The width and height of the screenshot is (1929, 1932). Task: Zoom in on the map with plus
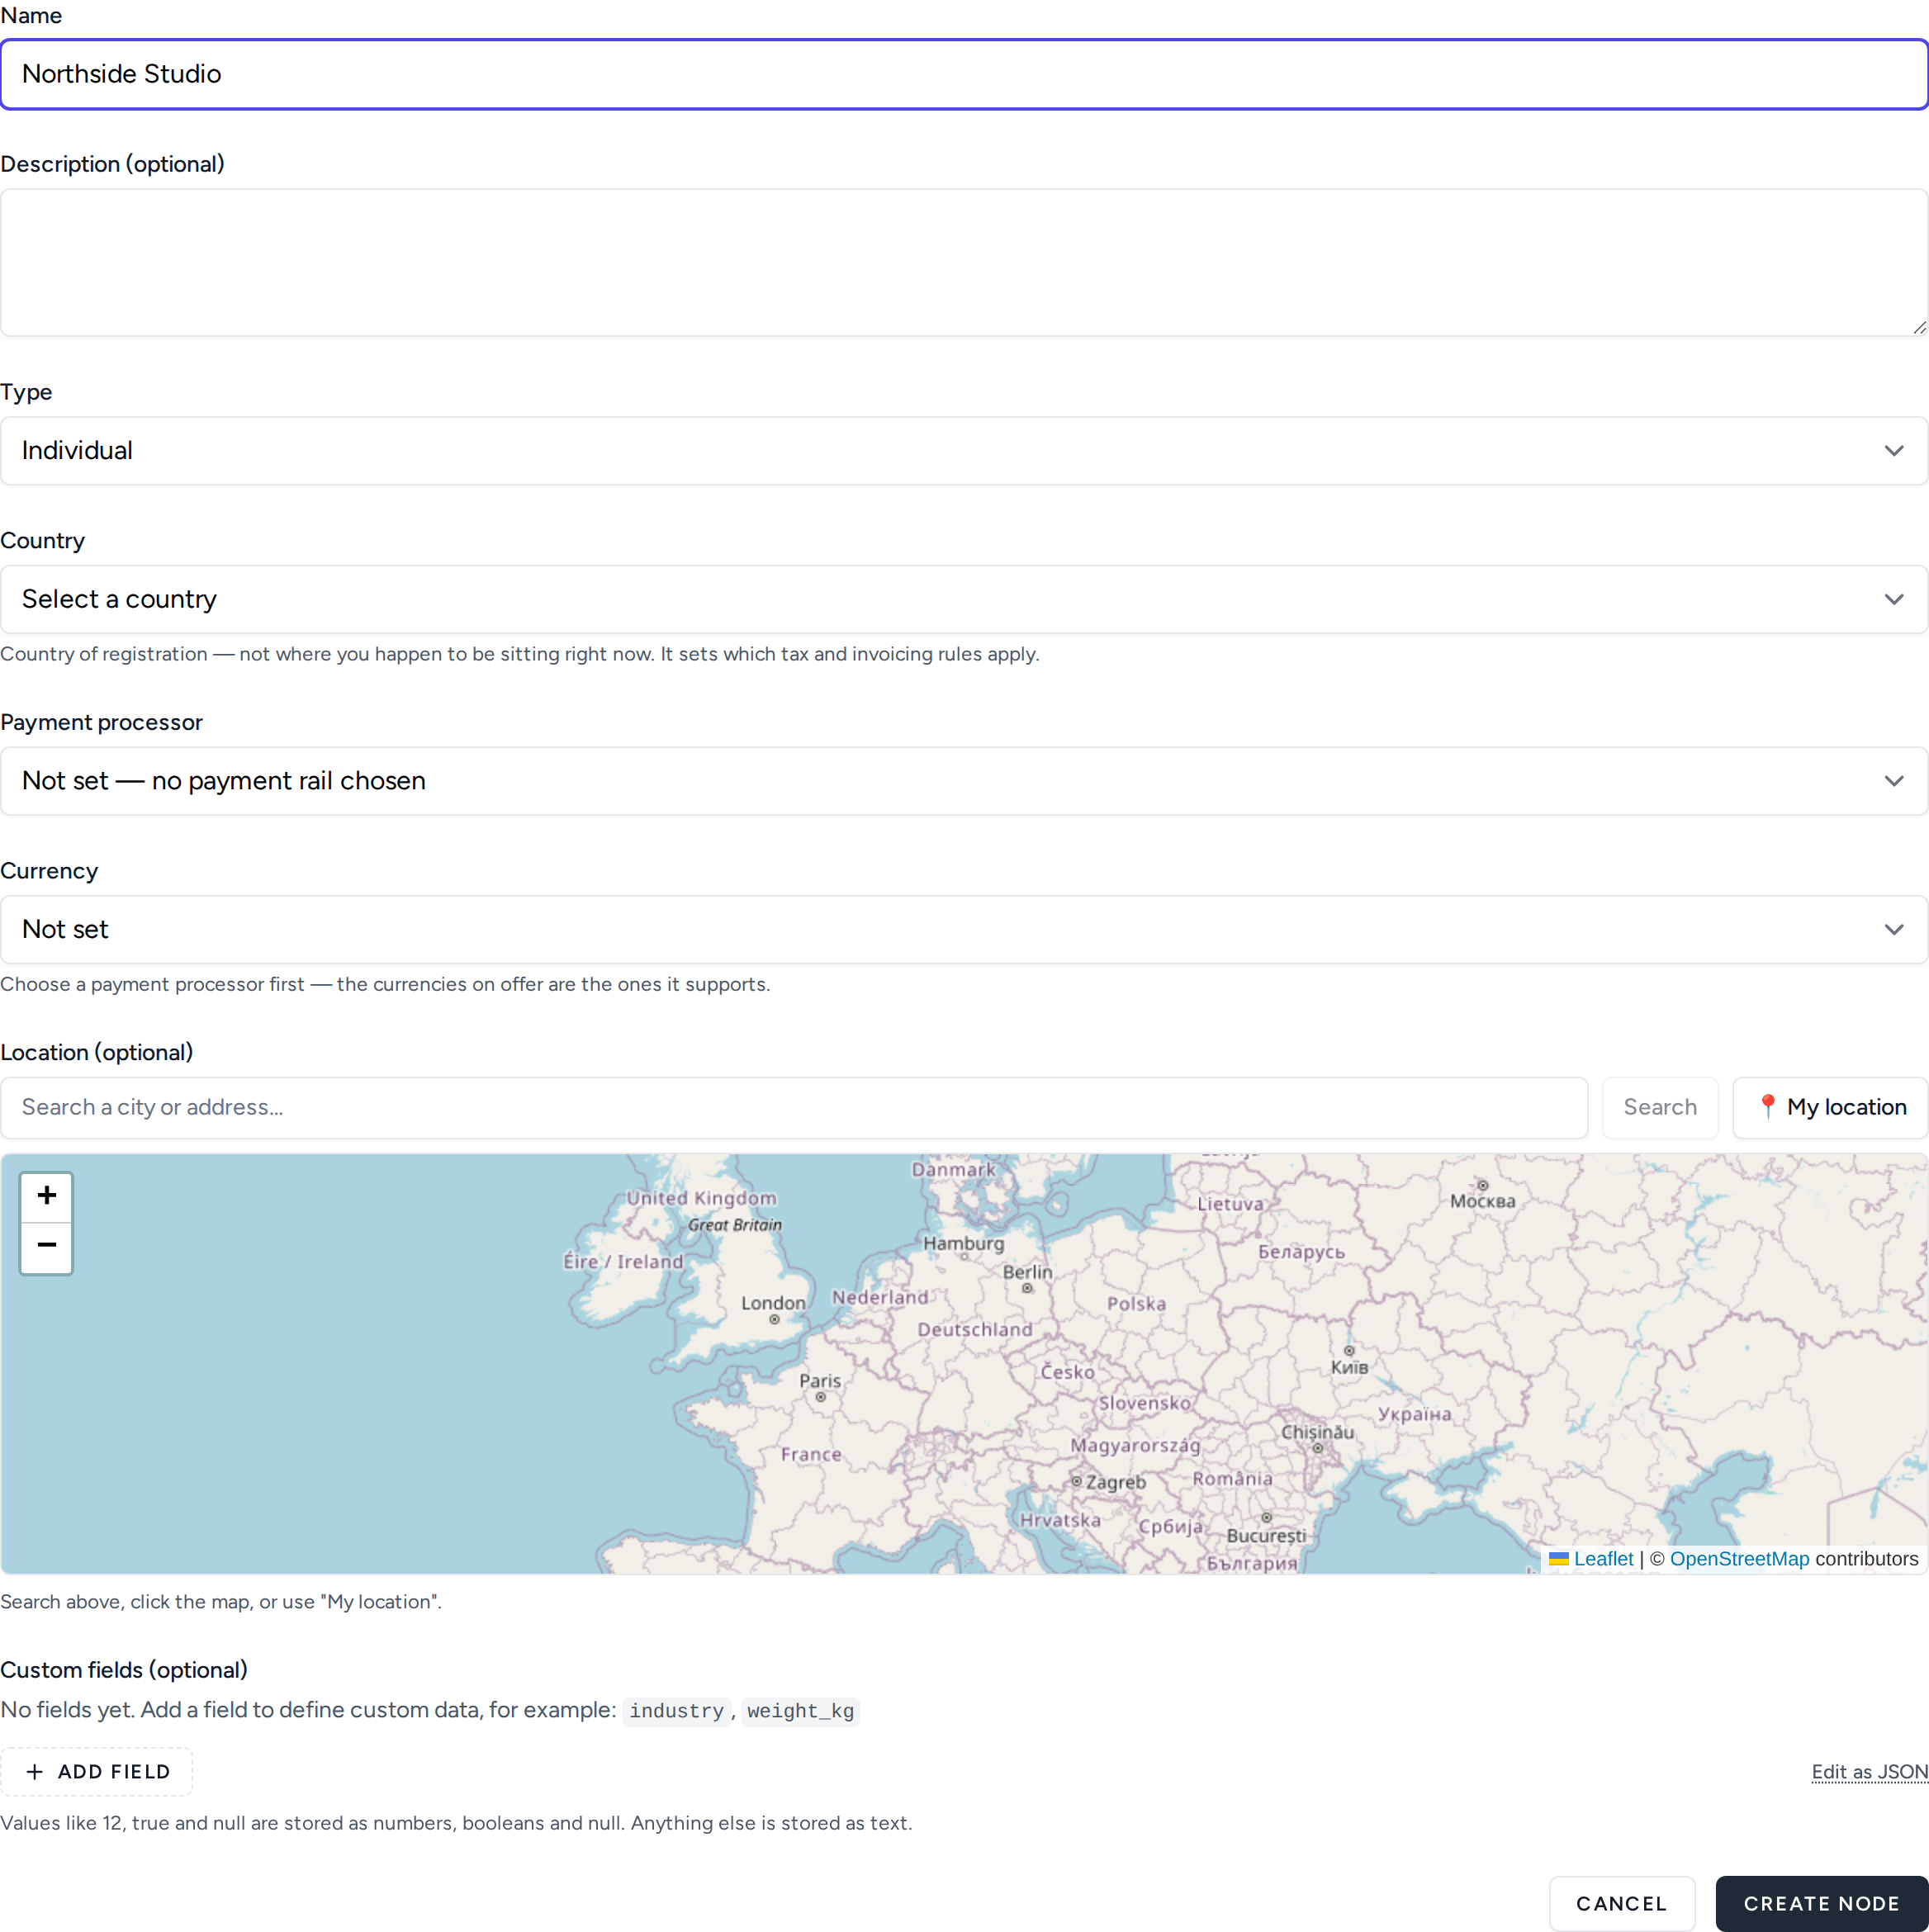pos(46,1196)
